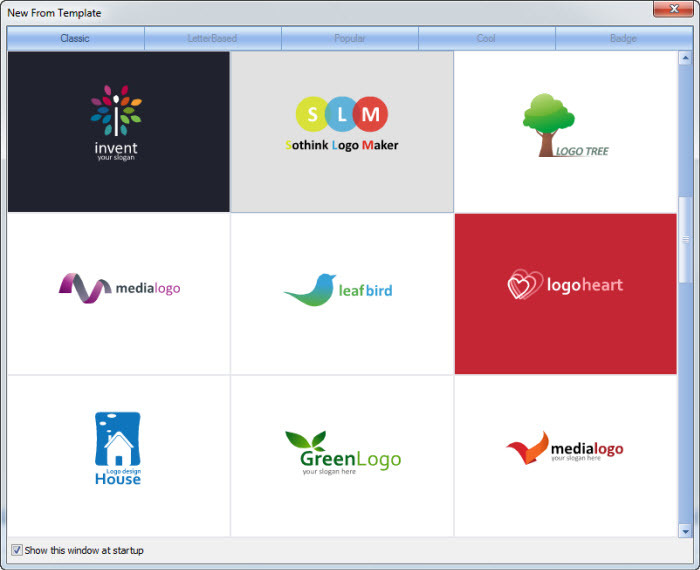
Task: Click the scrollbar up arrow
Action: coord(685,58)
